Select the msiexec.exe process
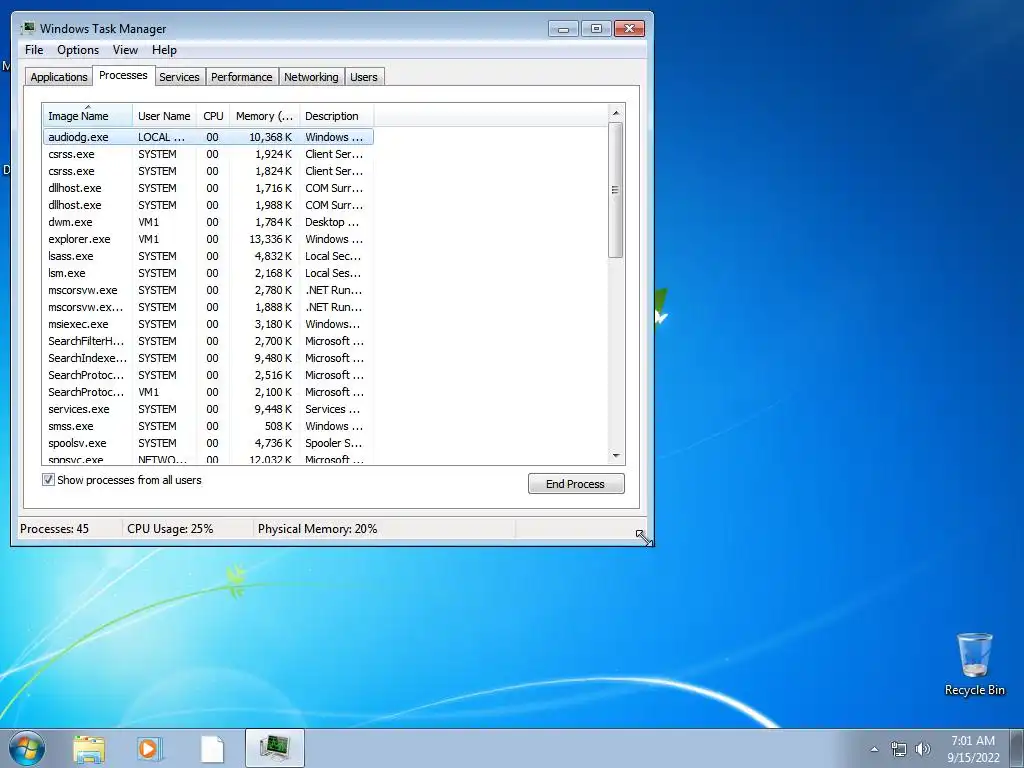Screen dimensions: 1024x768 click(208, 324)
